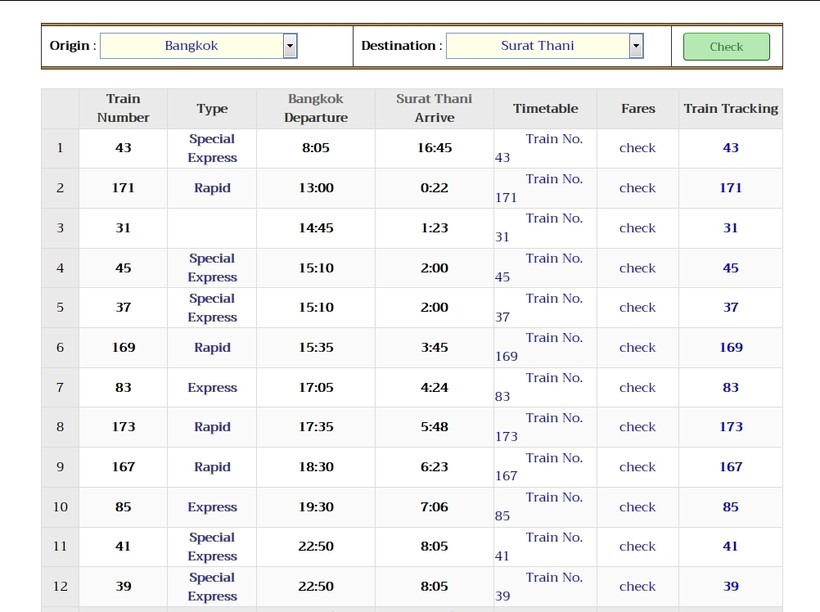Check fares for train 41

(x=637, y=547)
